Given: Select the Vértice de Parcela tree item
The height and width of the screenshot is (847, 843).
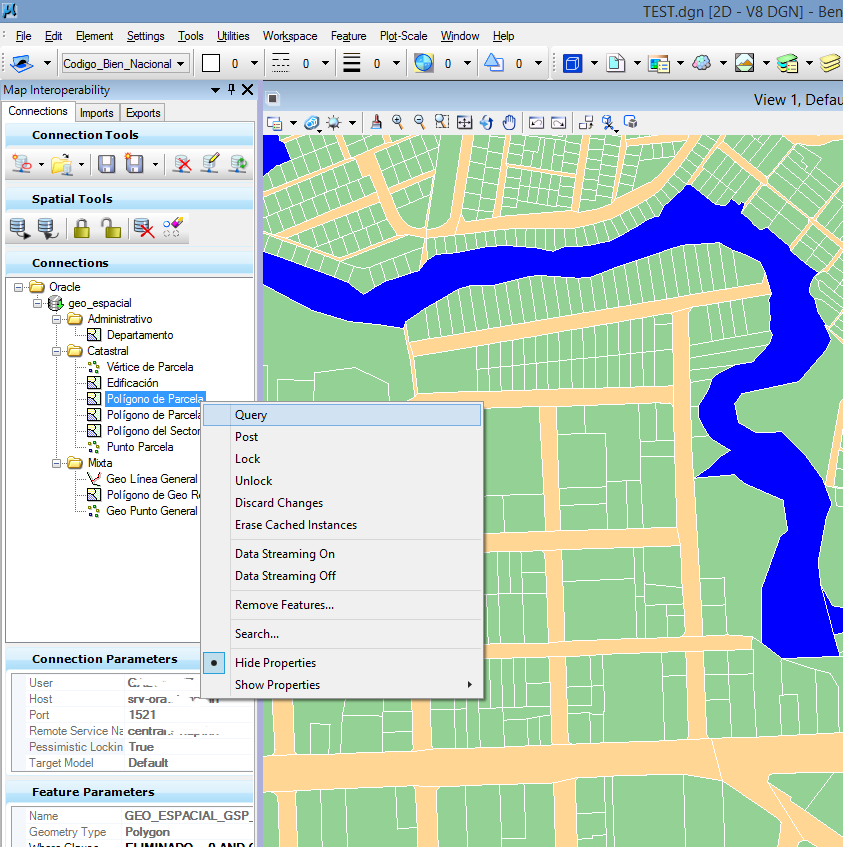Looking at the screenshot, I should point(150,367).
